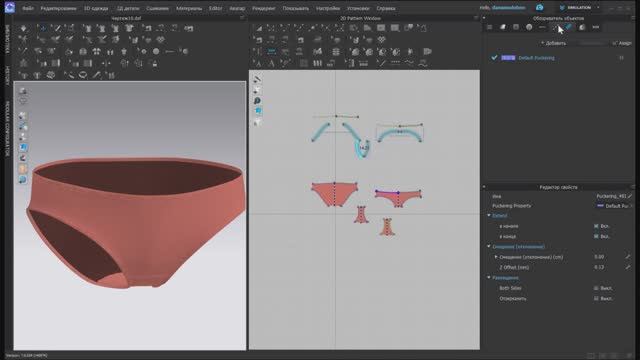
Task: Click the flag-shaped icon at end of 2D toolbar third row
Action: [x=427, y=52]
